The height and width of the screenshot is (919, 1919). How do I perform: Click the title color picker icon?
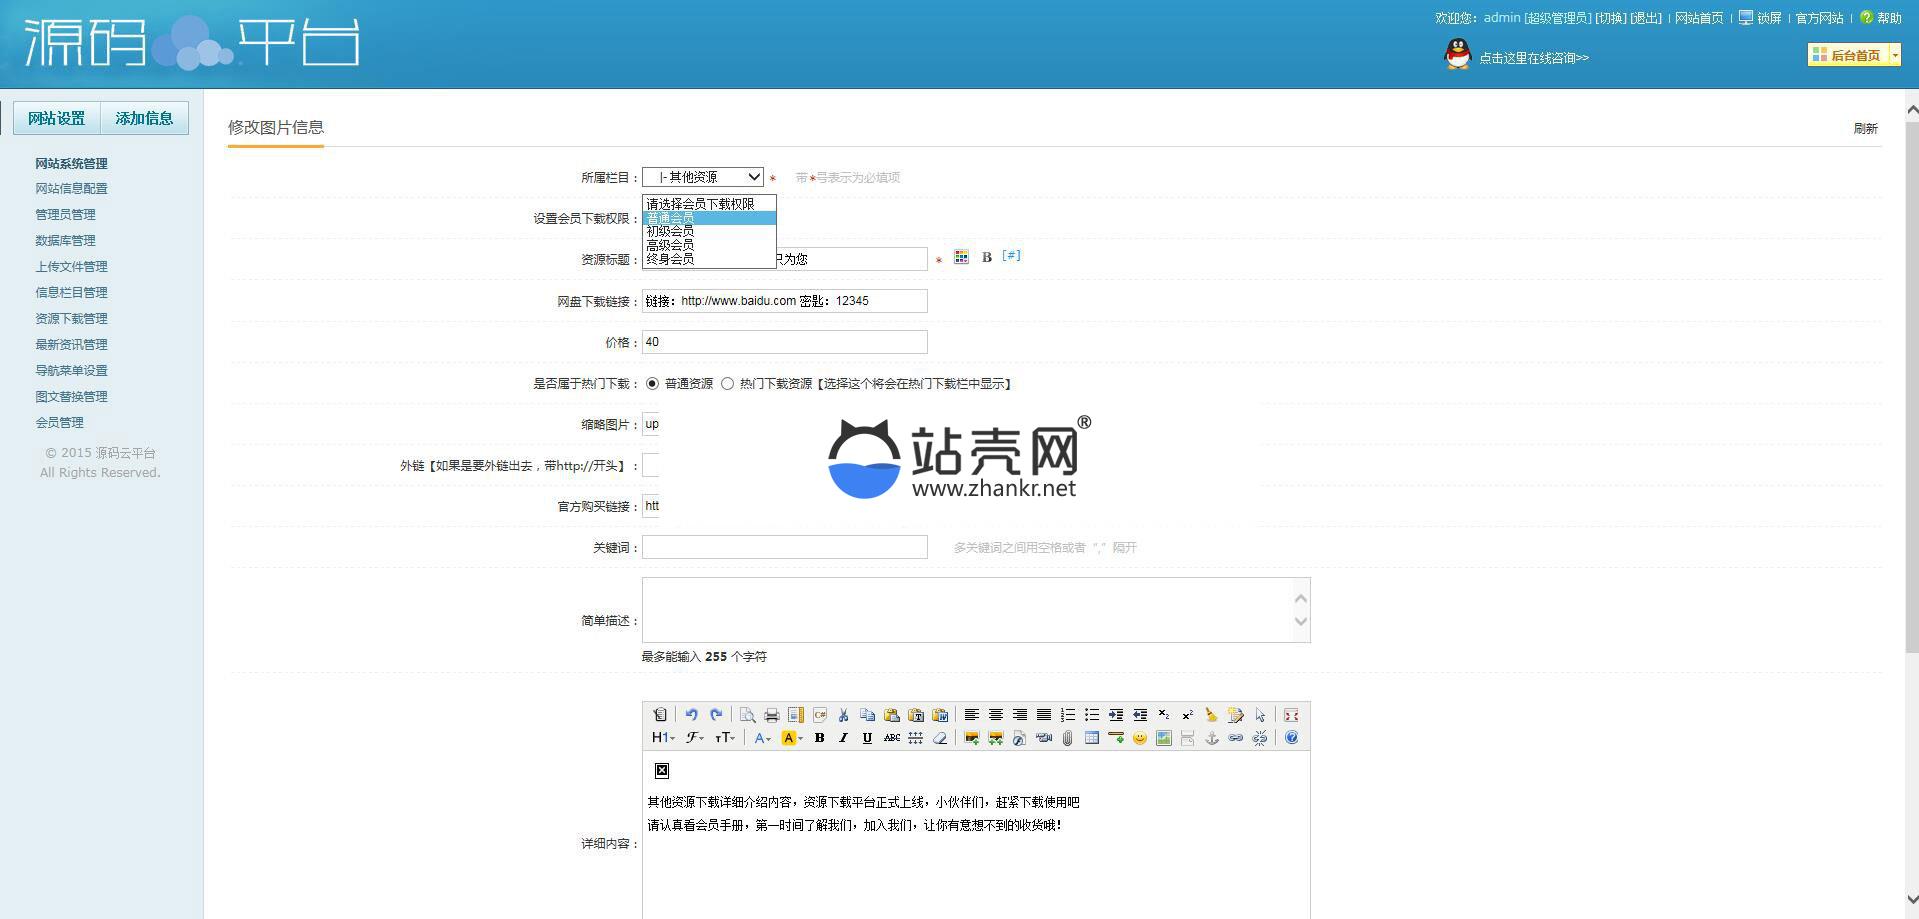961,257
